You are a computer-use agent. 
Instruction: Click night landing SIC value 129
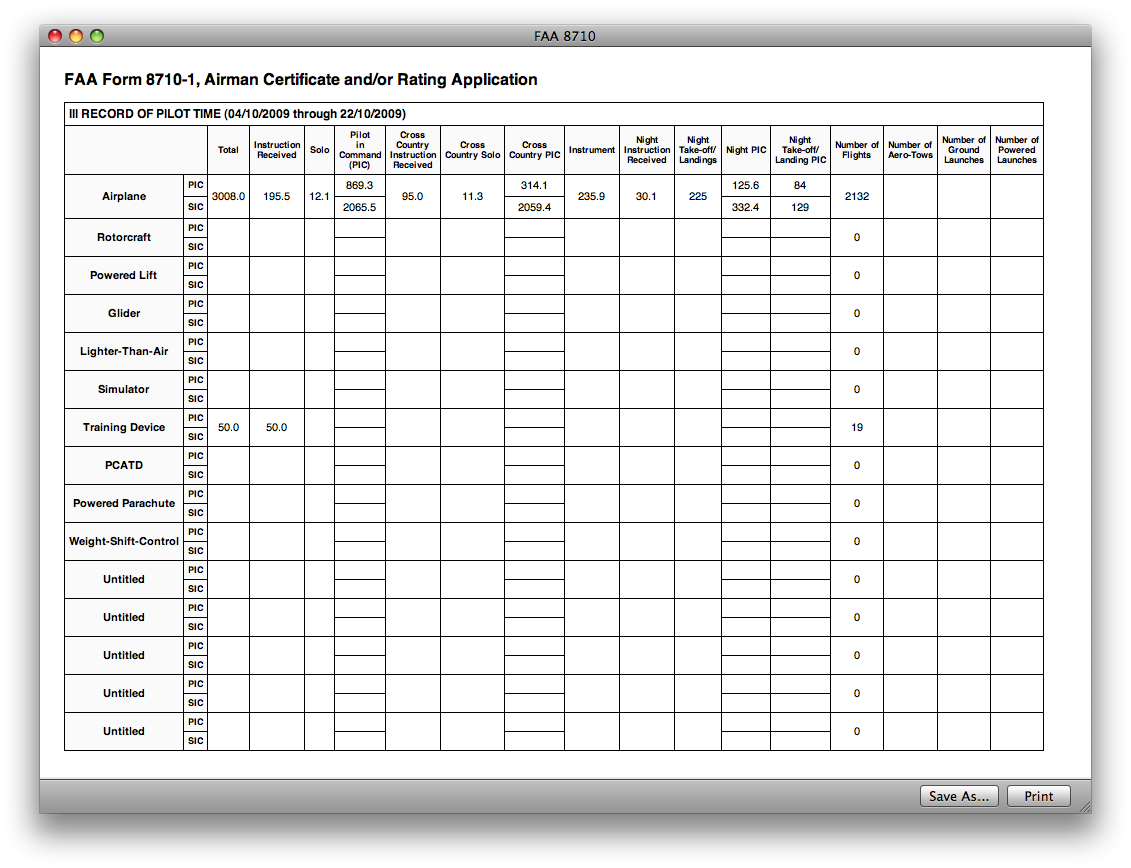800,207
